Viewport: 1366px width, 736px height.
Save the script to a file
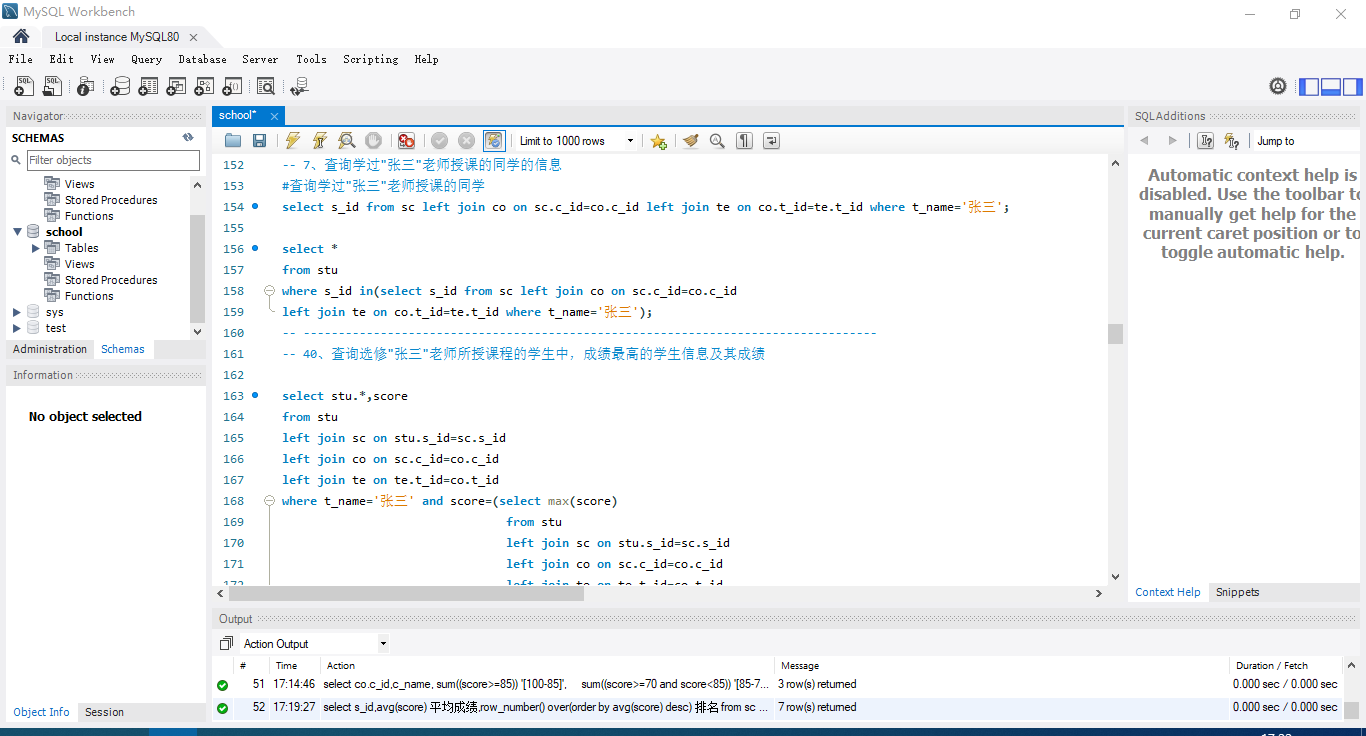(259, 141)
